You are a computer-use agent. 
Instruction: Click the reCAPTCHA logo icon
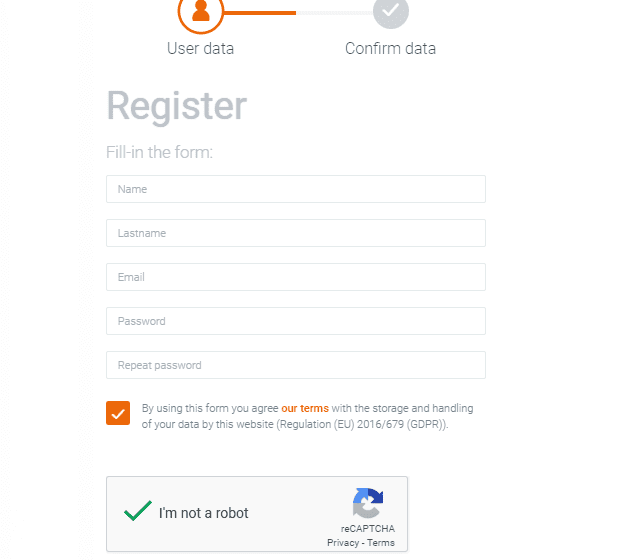pos(367,504)
